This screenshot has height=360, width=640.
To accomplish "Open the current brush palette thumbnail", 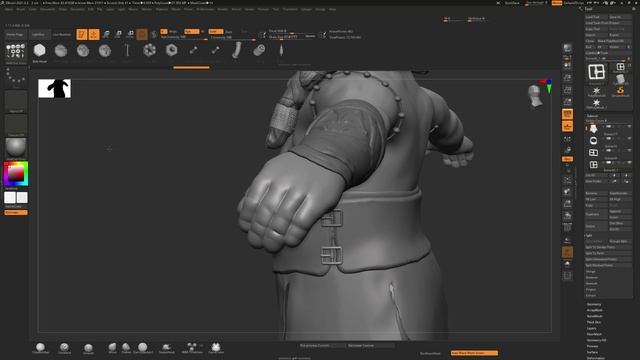I will click(16, 52).
